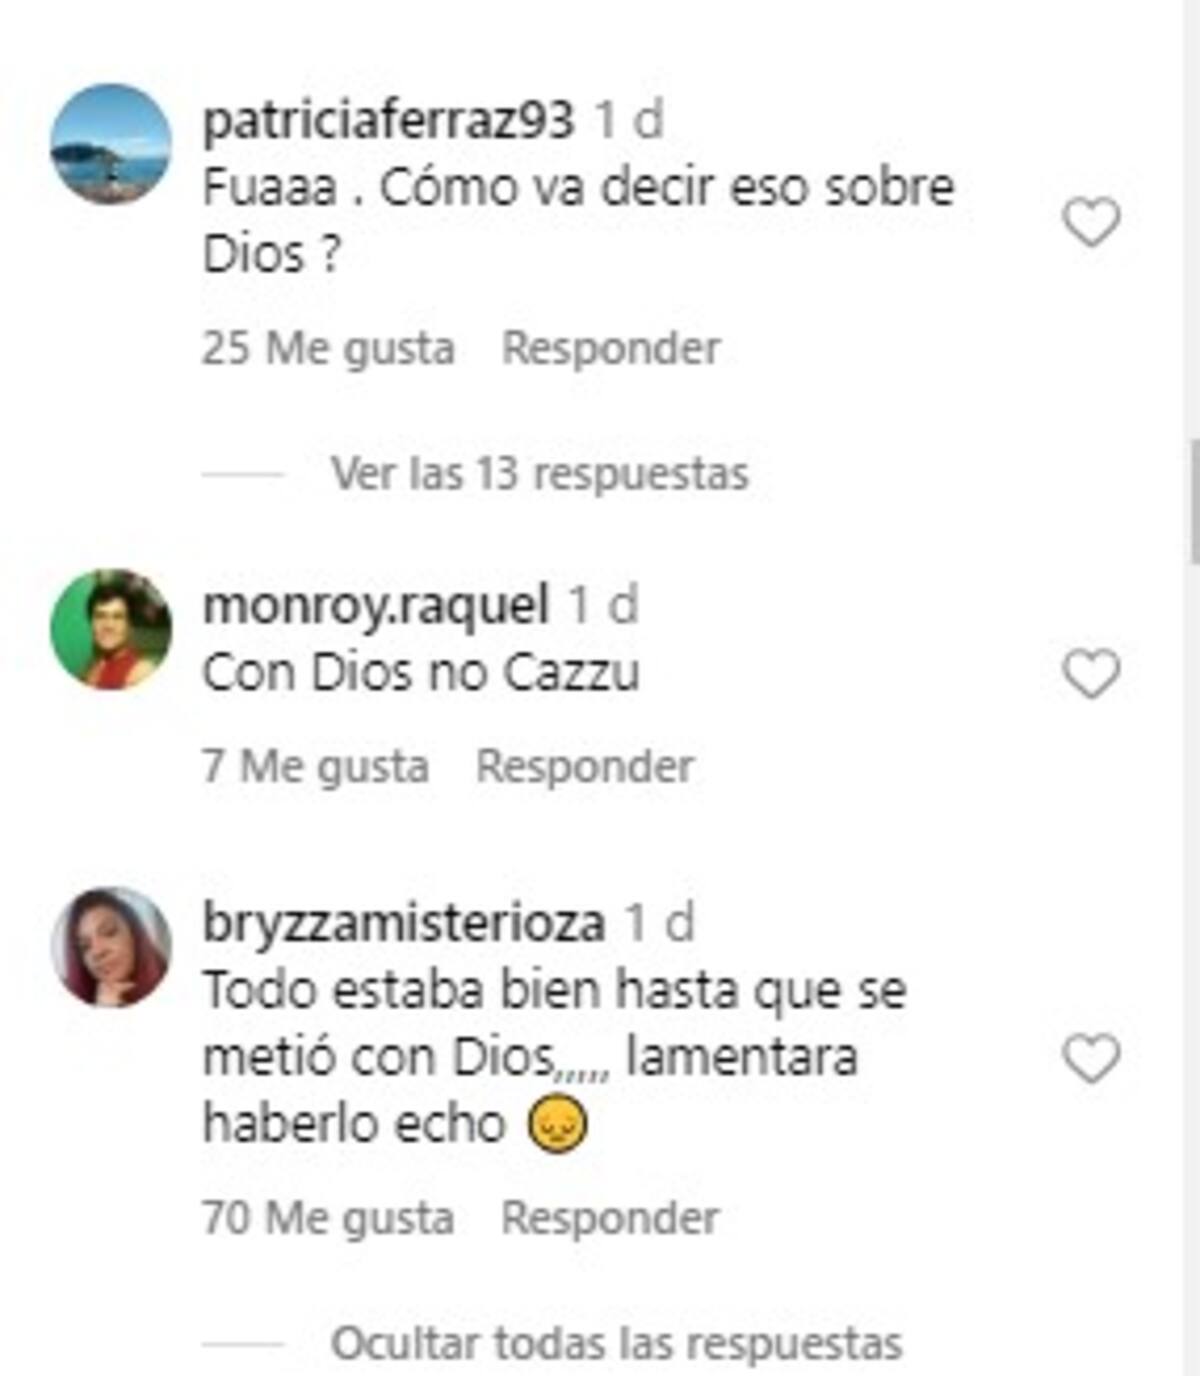Like patriciaferraz93's comment with the heart

tap(1091, 222)
